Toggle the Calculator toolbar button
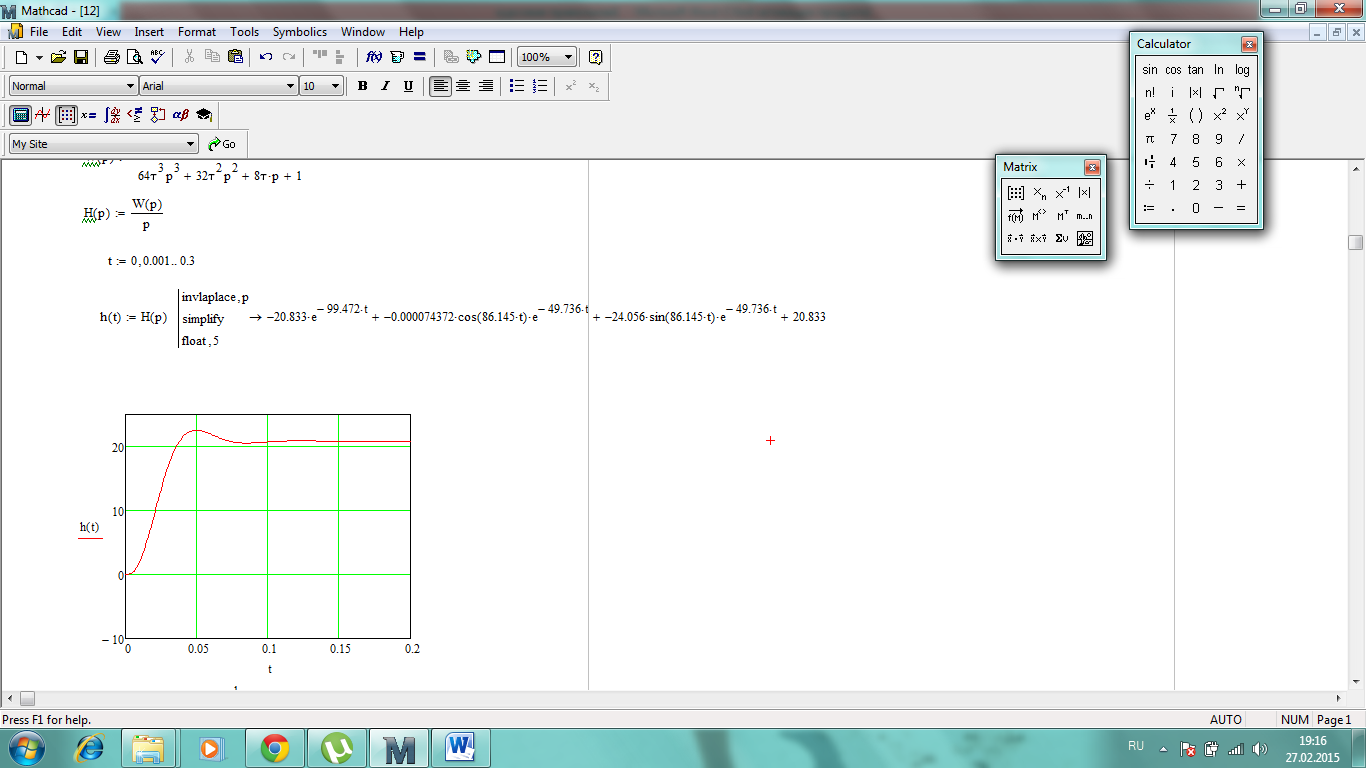This screenshot has height=768, width=1366. (20, 115)
